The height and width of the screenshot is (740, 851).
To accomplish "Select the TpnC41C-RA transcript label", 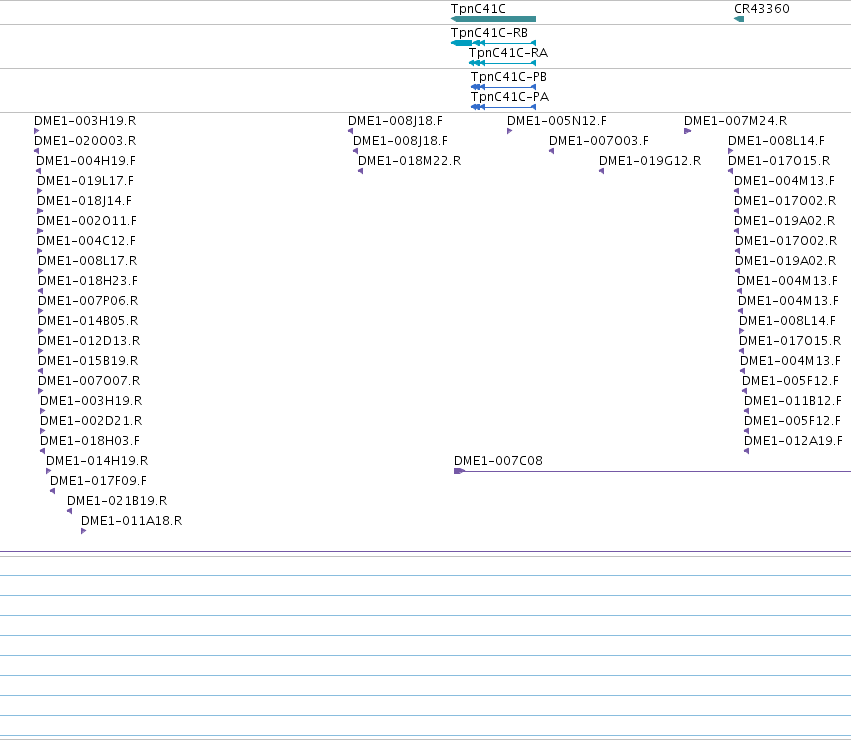I will 509,53.
